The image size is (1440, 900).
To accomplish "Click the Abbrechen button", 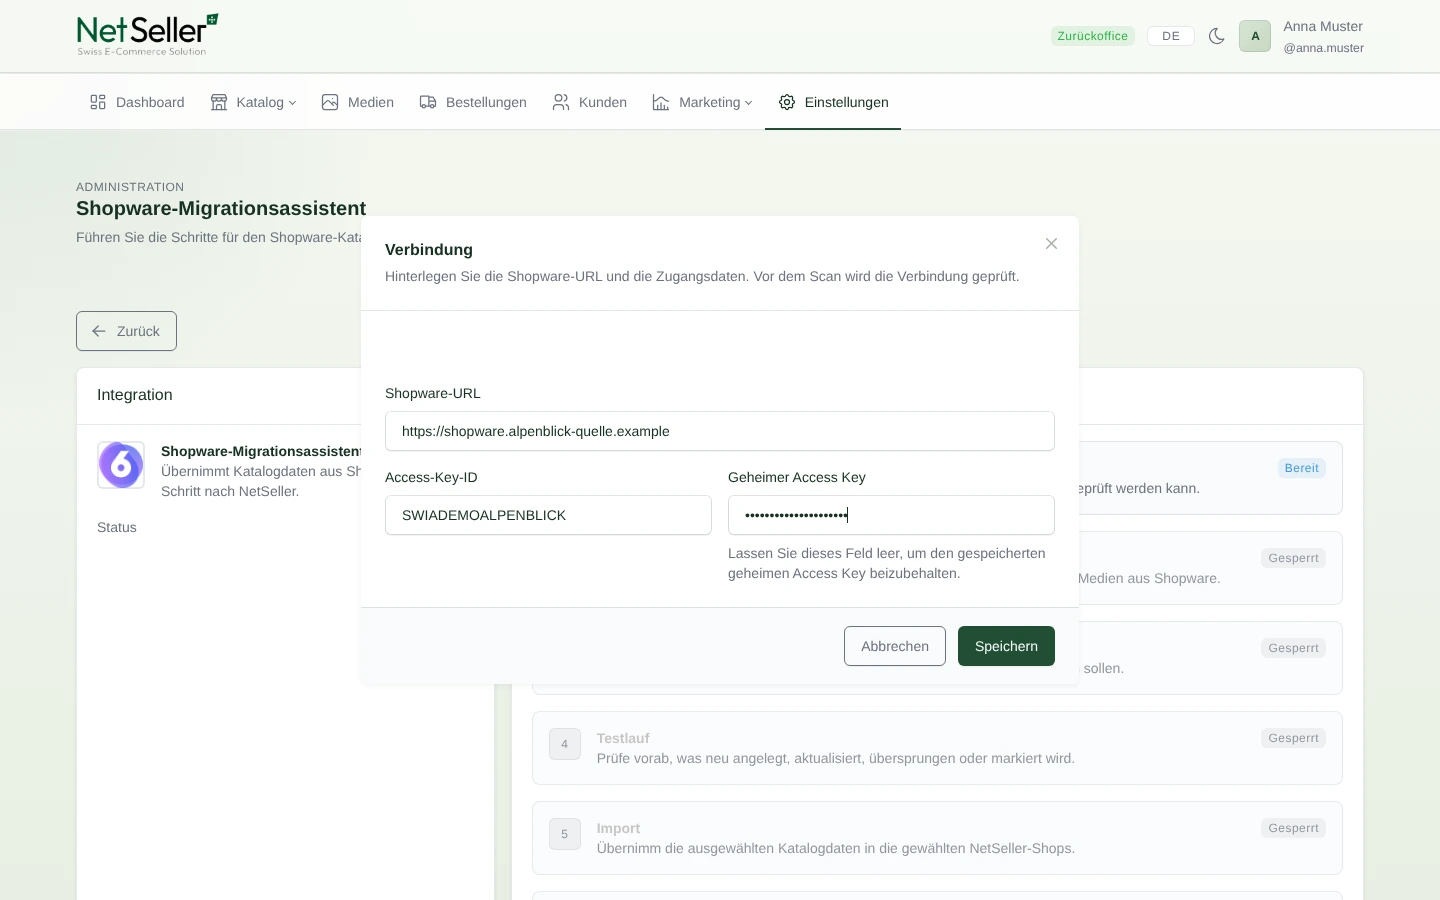I will (x=895, y=646).
